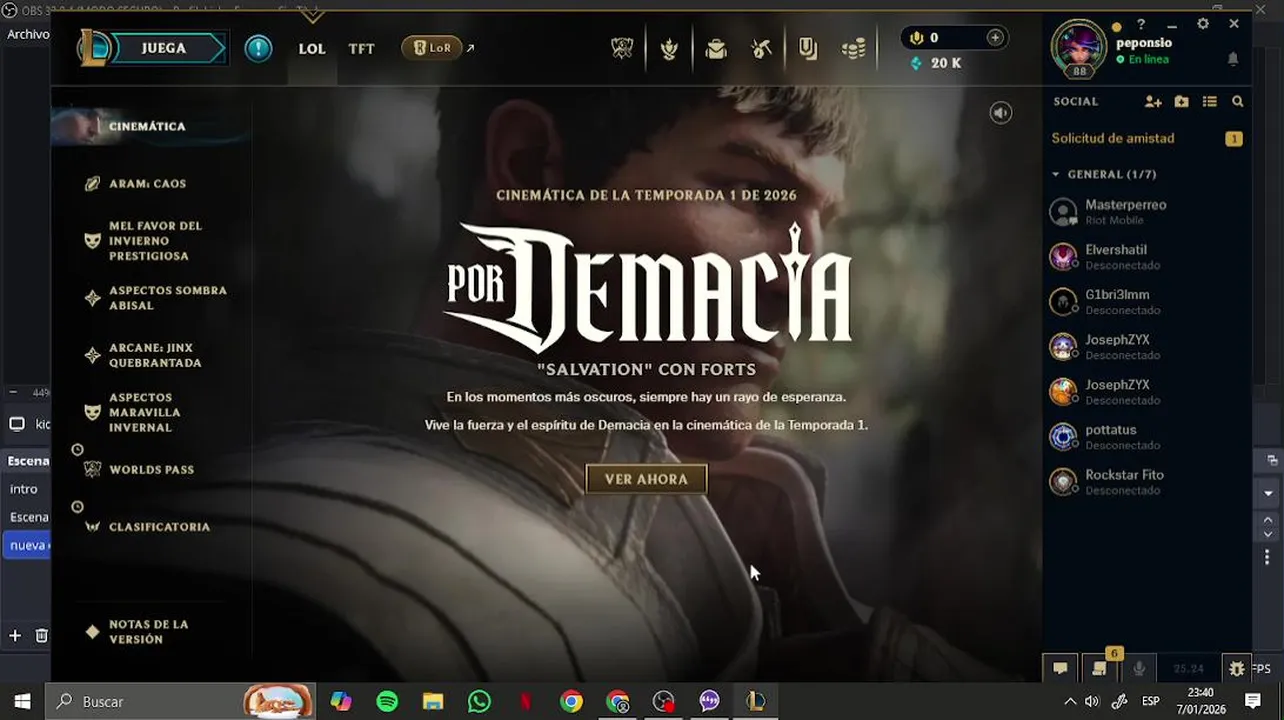The width and height of the screenshot is (1284, 720).
Task: Switch to the TFT tab
Action: (x=361, y=48)
